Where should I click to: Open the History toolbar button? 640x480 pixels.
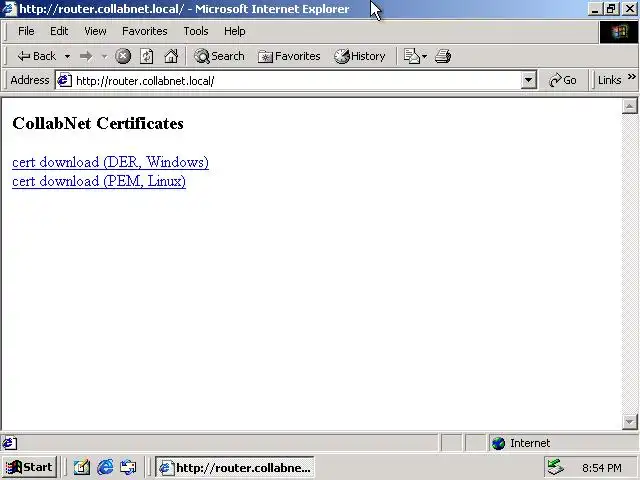359,56
